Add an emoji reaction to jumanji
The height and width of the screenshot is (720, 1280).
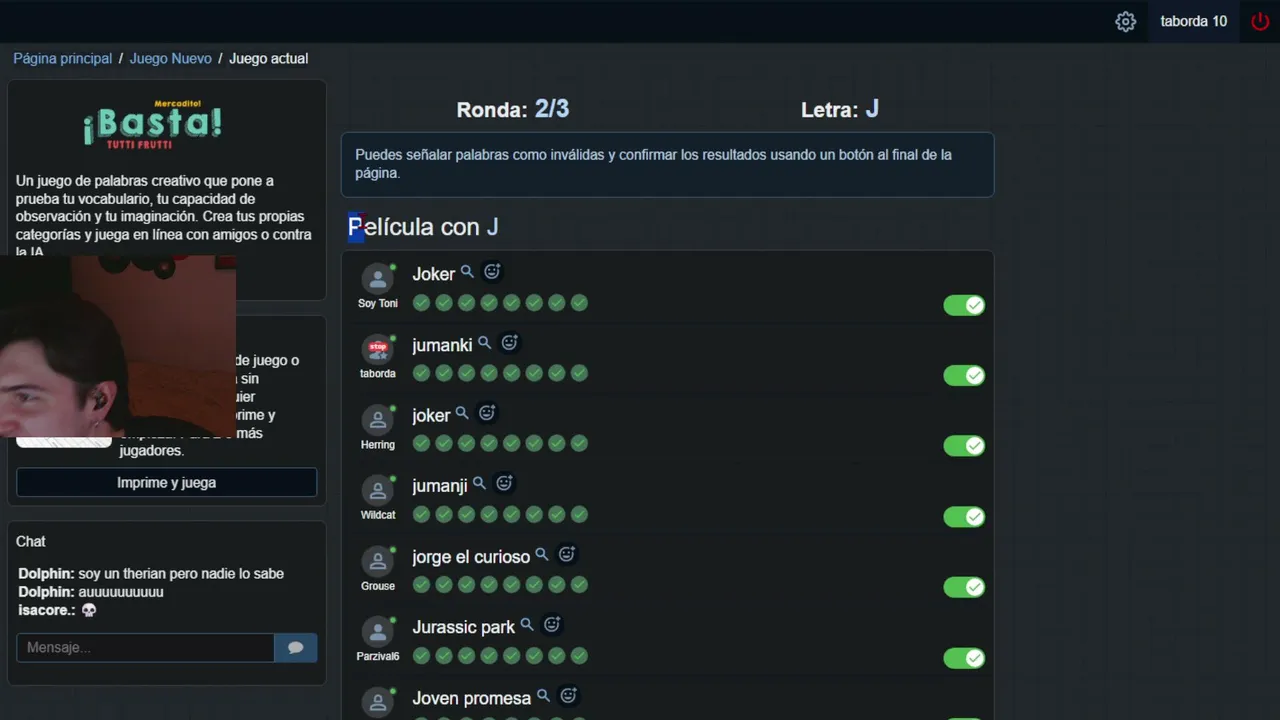point(504,484)
